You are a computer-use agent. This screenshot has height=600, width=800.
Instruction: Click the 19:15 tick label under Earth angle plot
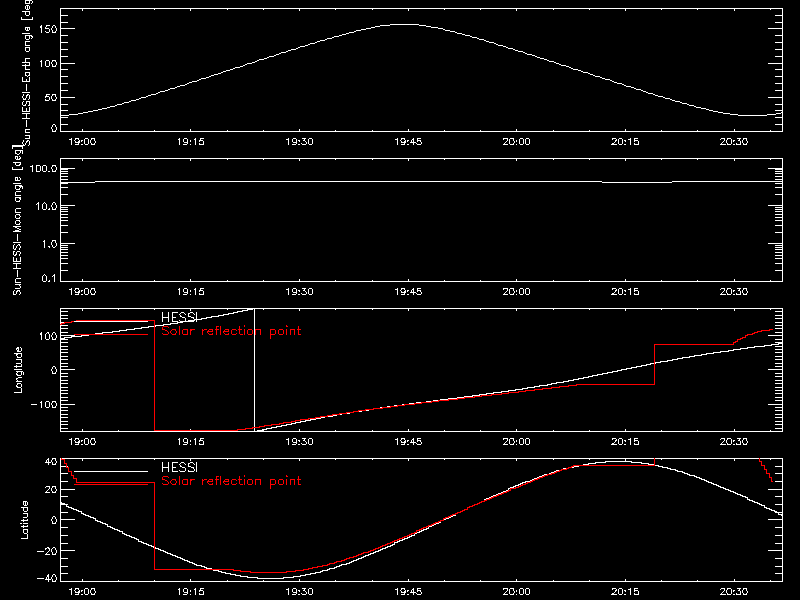[x=191, y=142]
